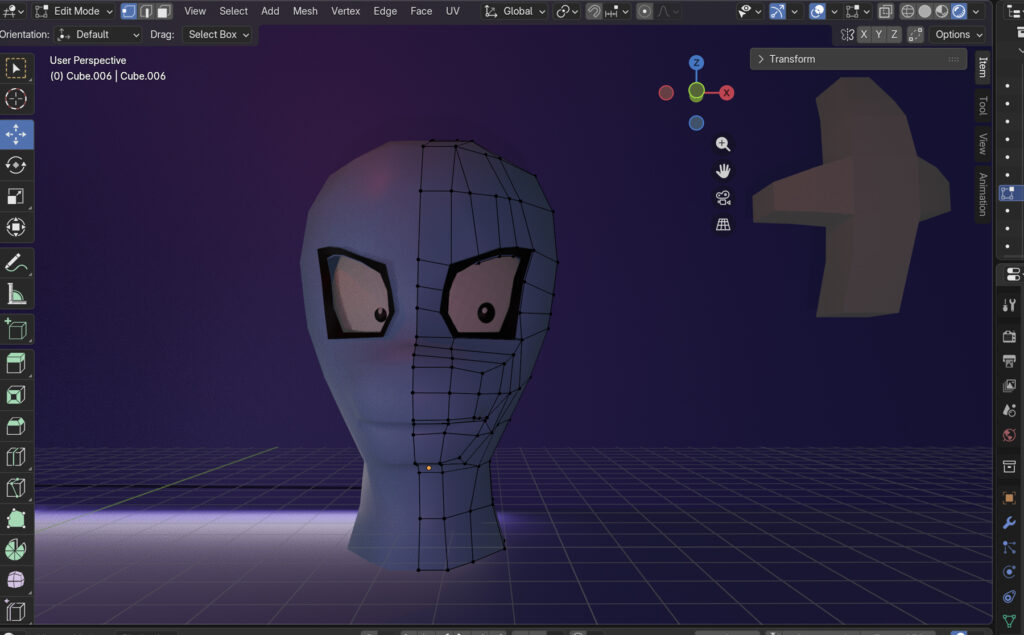1024x635 pixels.
Task: Toggle X-ray display button
Action: click(x=886, y=11)
